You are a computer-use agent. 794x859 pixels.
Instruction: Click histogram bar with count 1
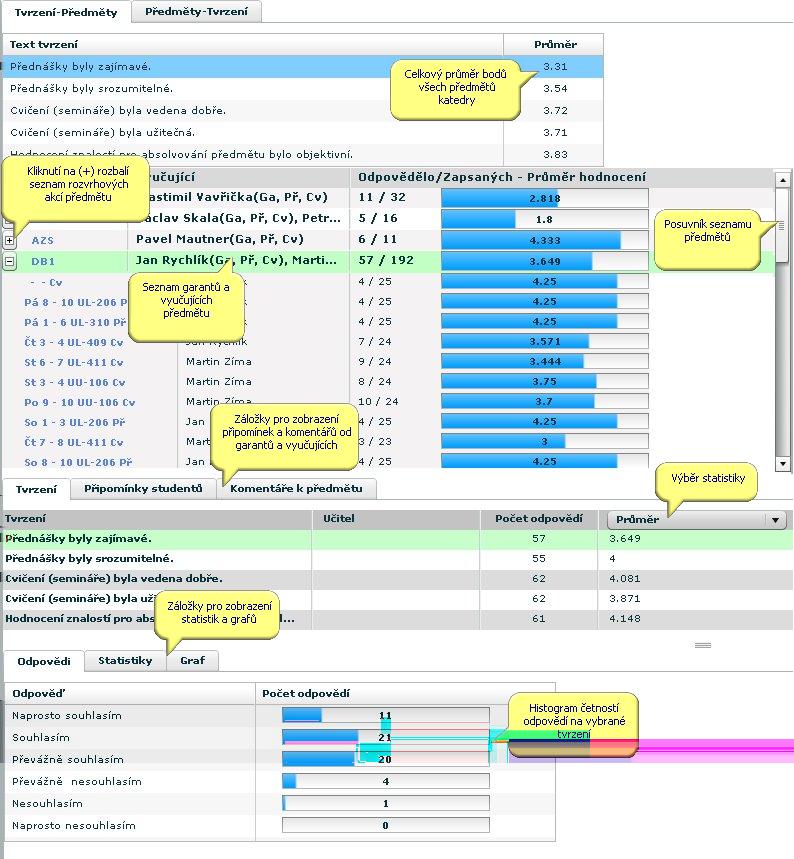(386, 803)
